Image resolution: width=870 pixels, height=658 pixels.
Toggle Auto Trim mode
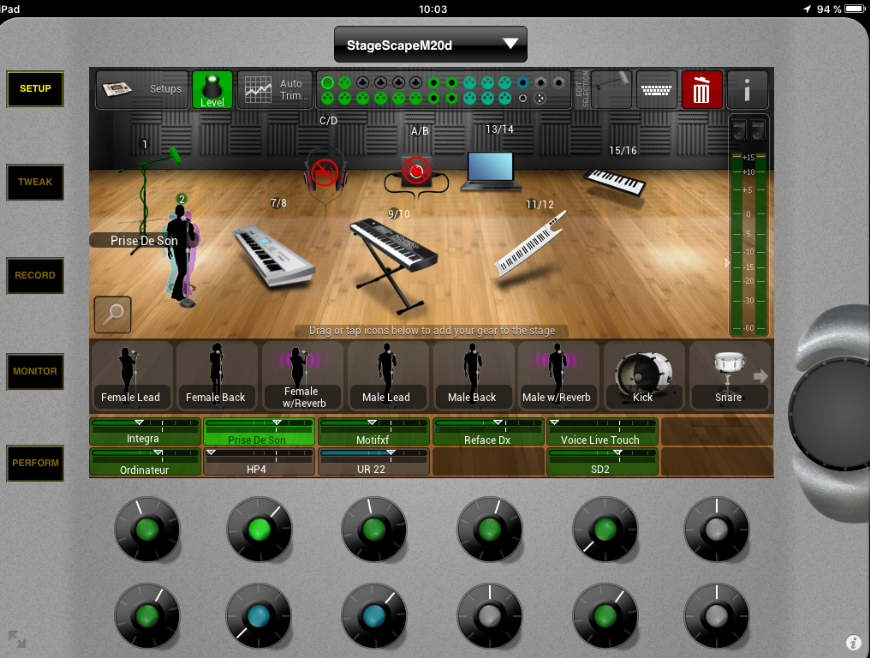point(275,89)
